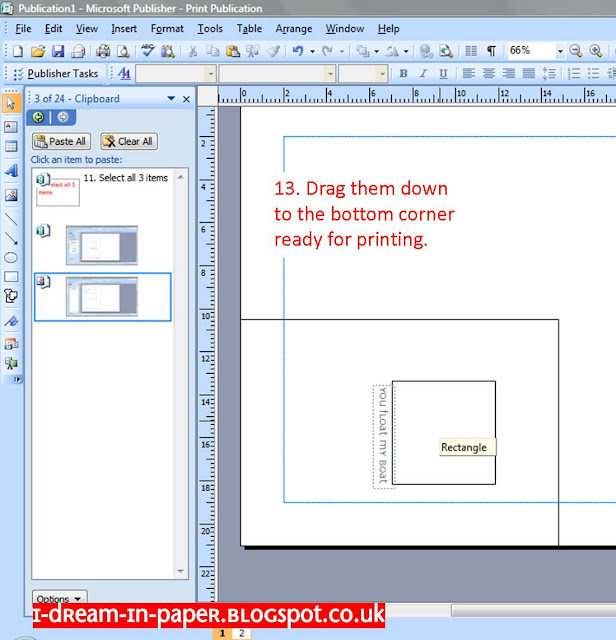
Task: Open Publisher Tasks
Action: click(x=56, y=74)
